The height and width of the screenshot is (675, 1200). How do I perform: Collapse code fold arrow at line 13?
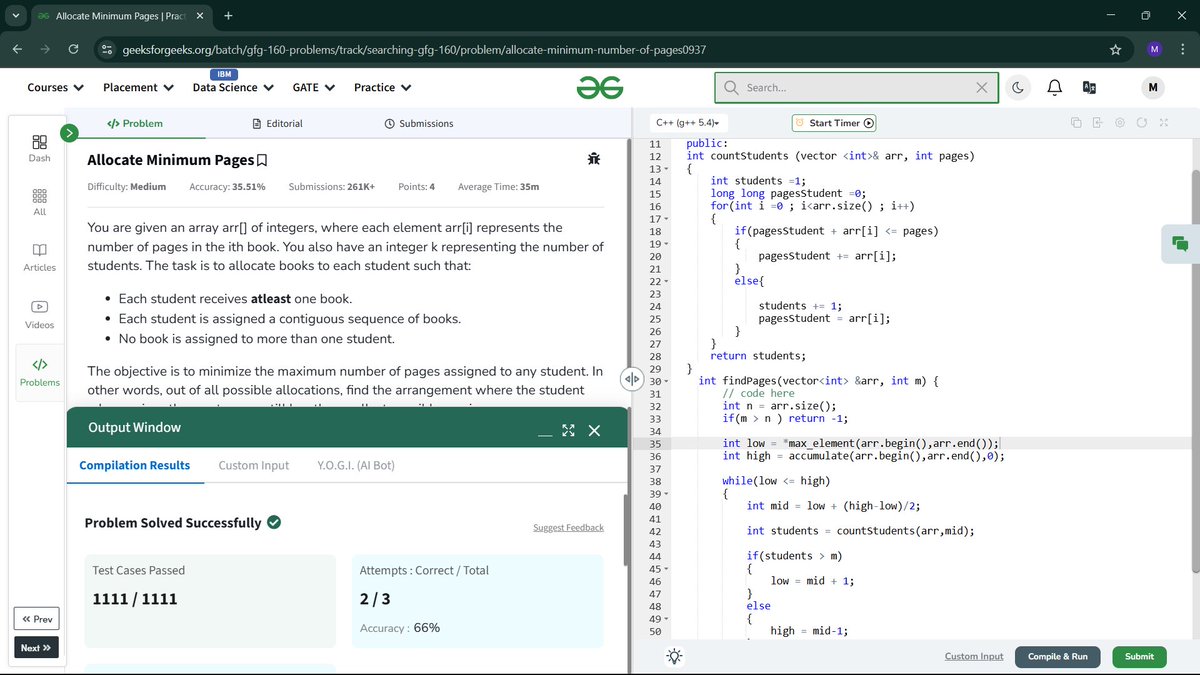tap(667, 169)
